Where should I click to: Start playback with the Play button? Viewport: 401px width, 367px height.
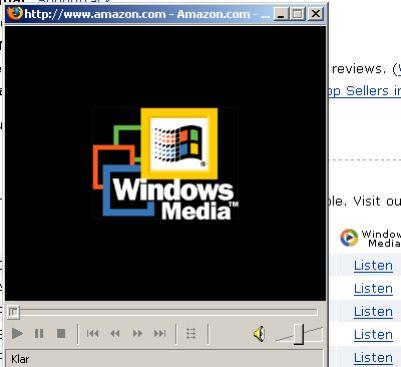(x=17, y=333)
